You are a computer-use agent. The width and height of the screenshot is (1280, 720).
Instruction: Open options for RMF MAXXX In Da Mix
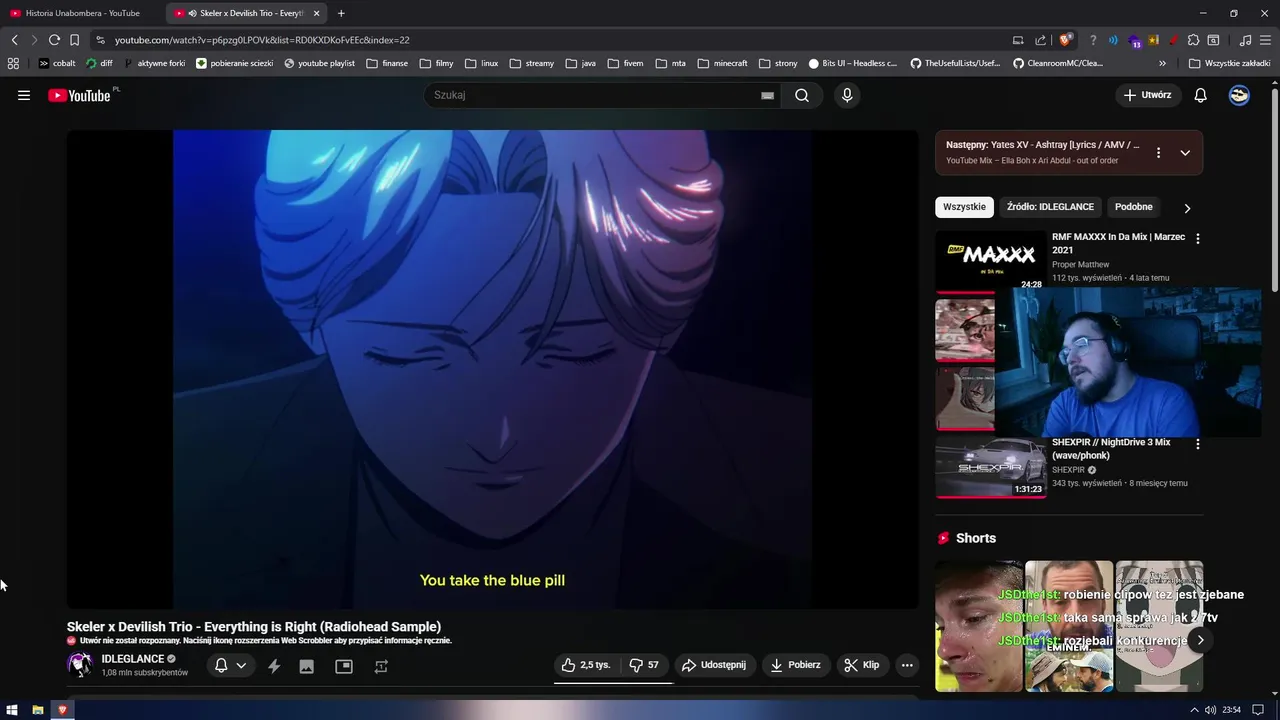(x=1198, y=239)
